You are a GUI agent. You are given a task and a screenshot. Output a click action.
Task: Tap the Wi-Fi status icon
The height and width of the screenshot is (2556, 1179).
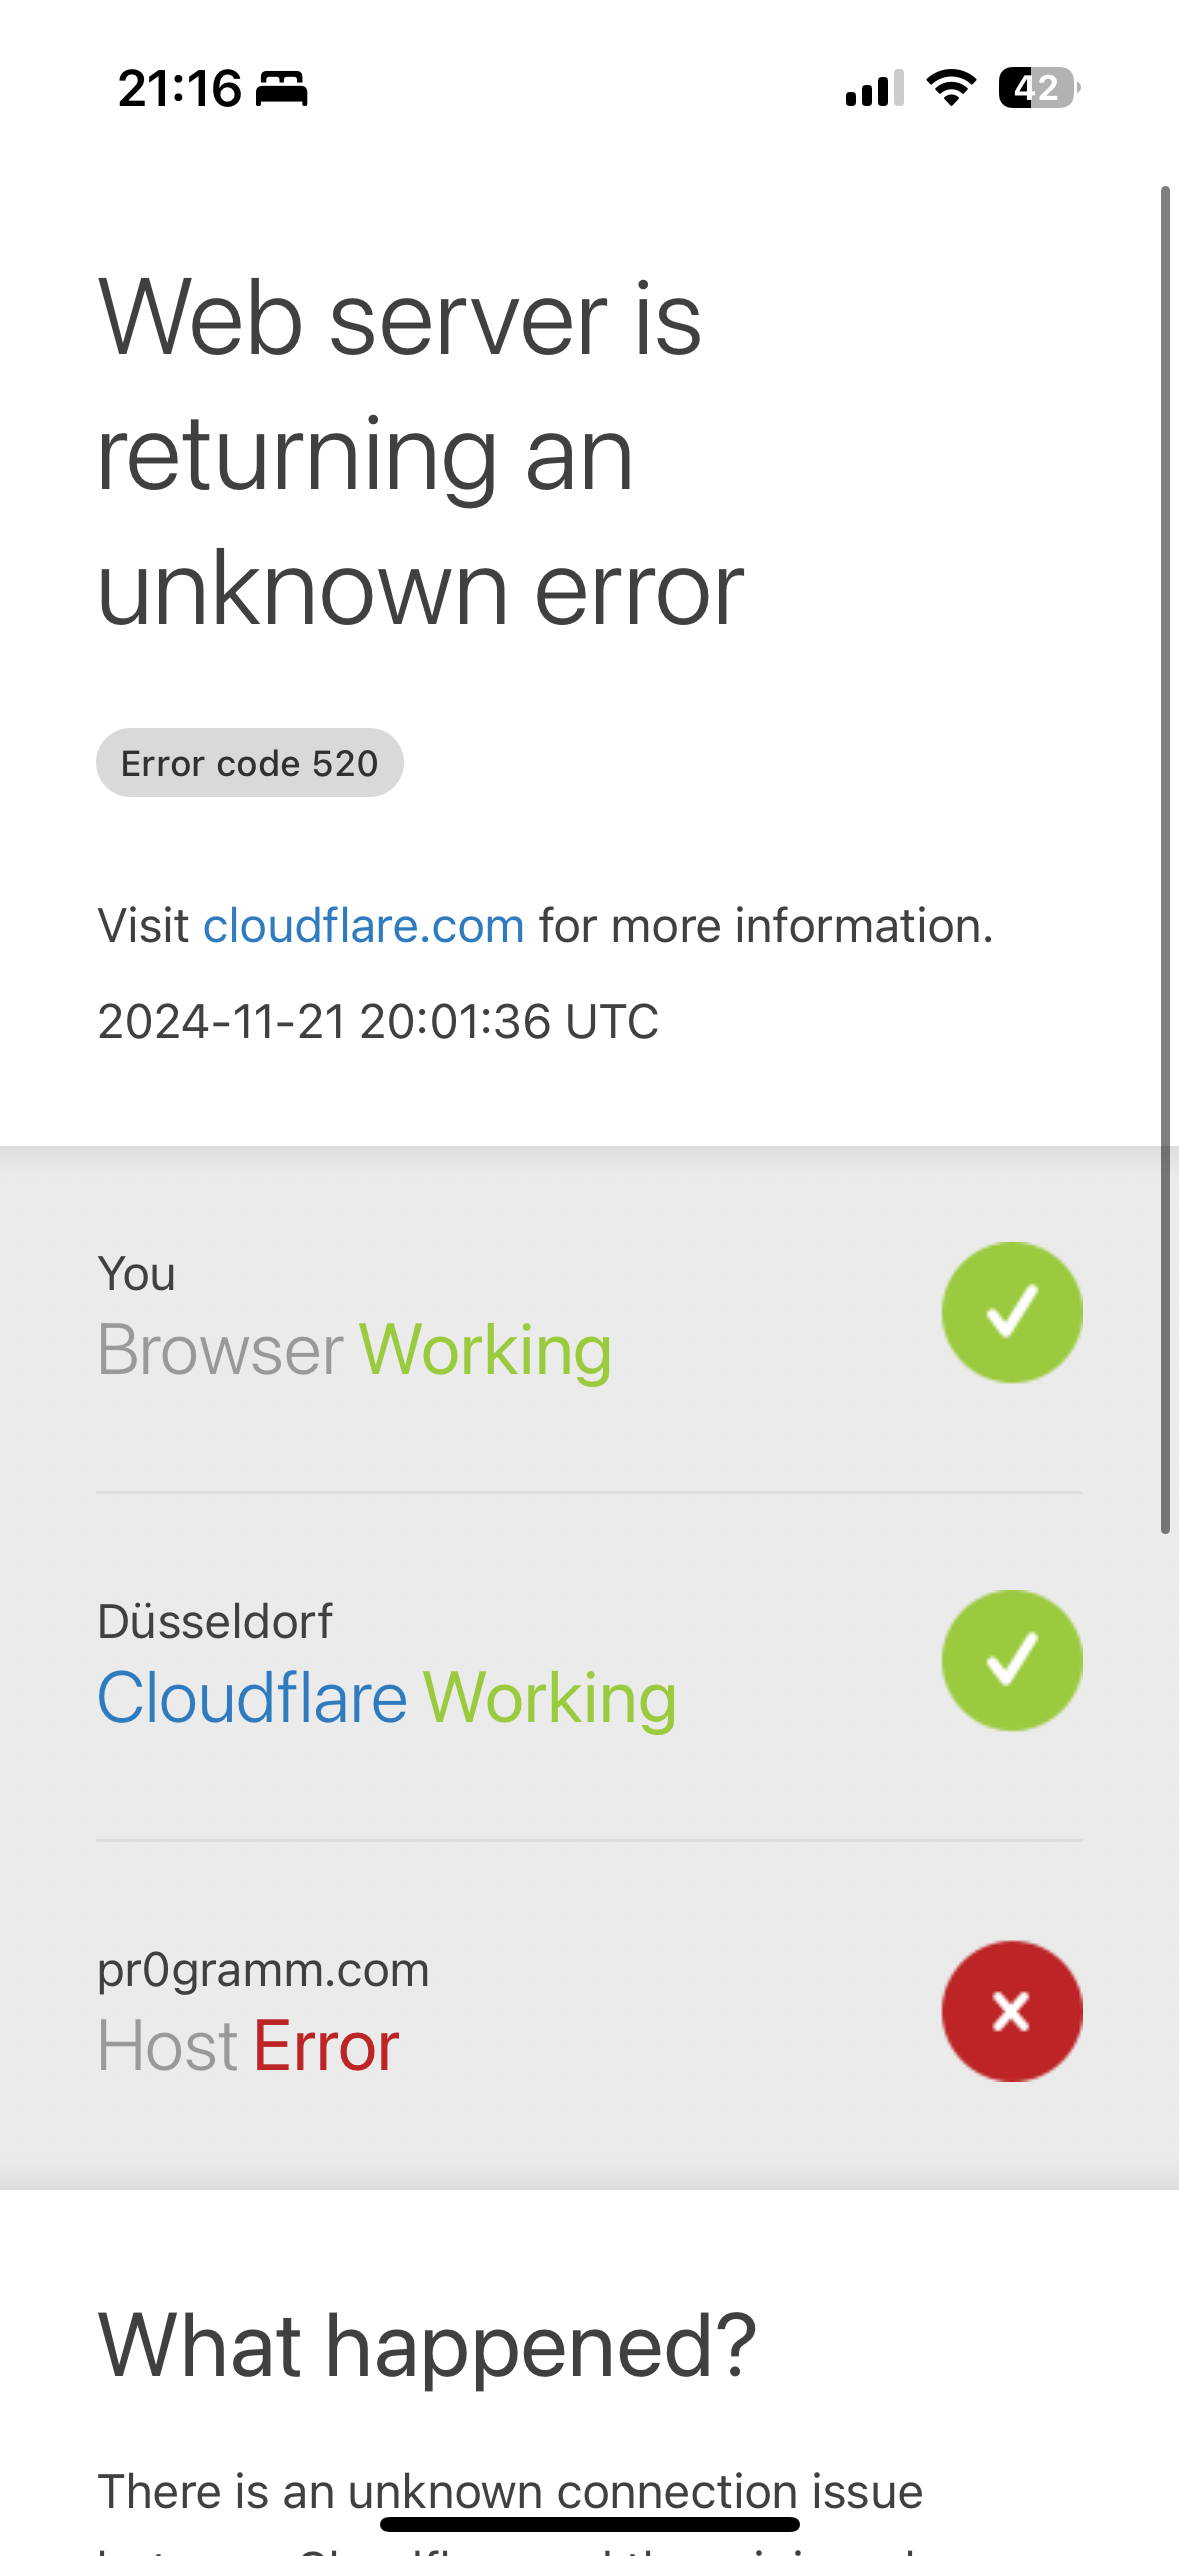tap(951, 88)
